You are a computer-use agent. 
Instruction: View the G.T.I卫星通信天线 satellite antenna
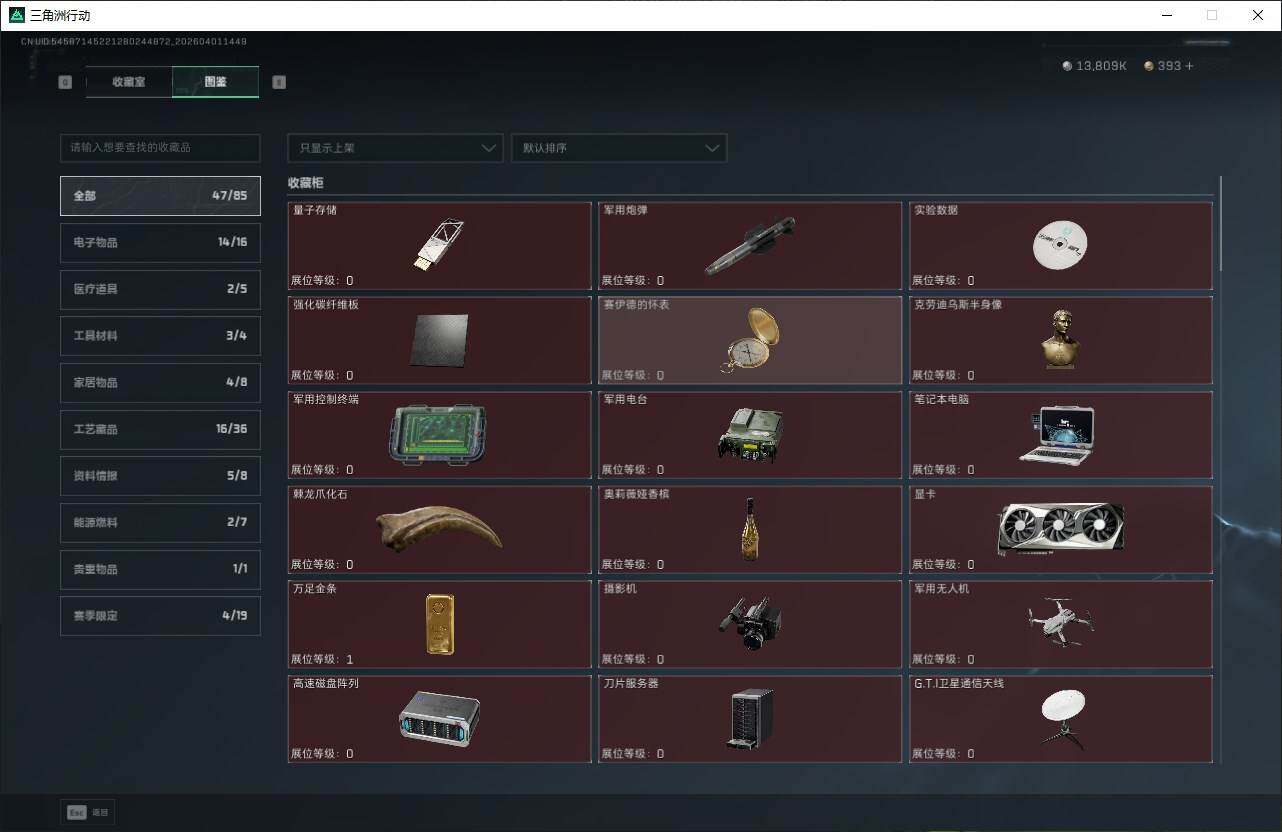point(1061,719)
